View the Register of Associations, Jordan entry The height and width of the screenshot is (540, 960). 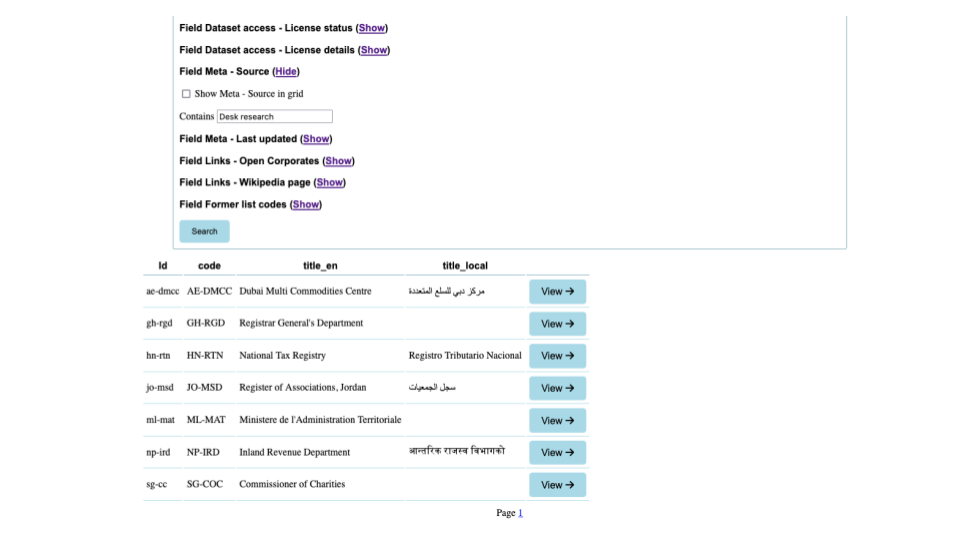[x=557, y=388]
